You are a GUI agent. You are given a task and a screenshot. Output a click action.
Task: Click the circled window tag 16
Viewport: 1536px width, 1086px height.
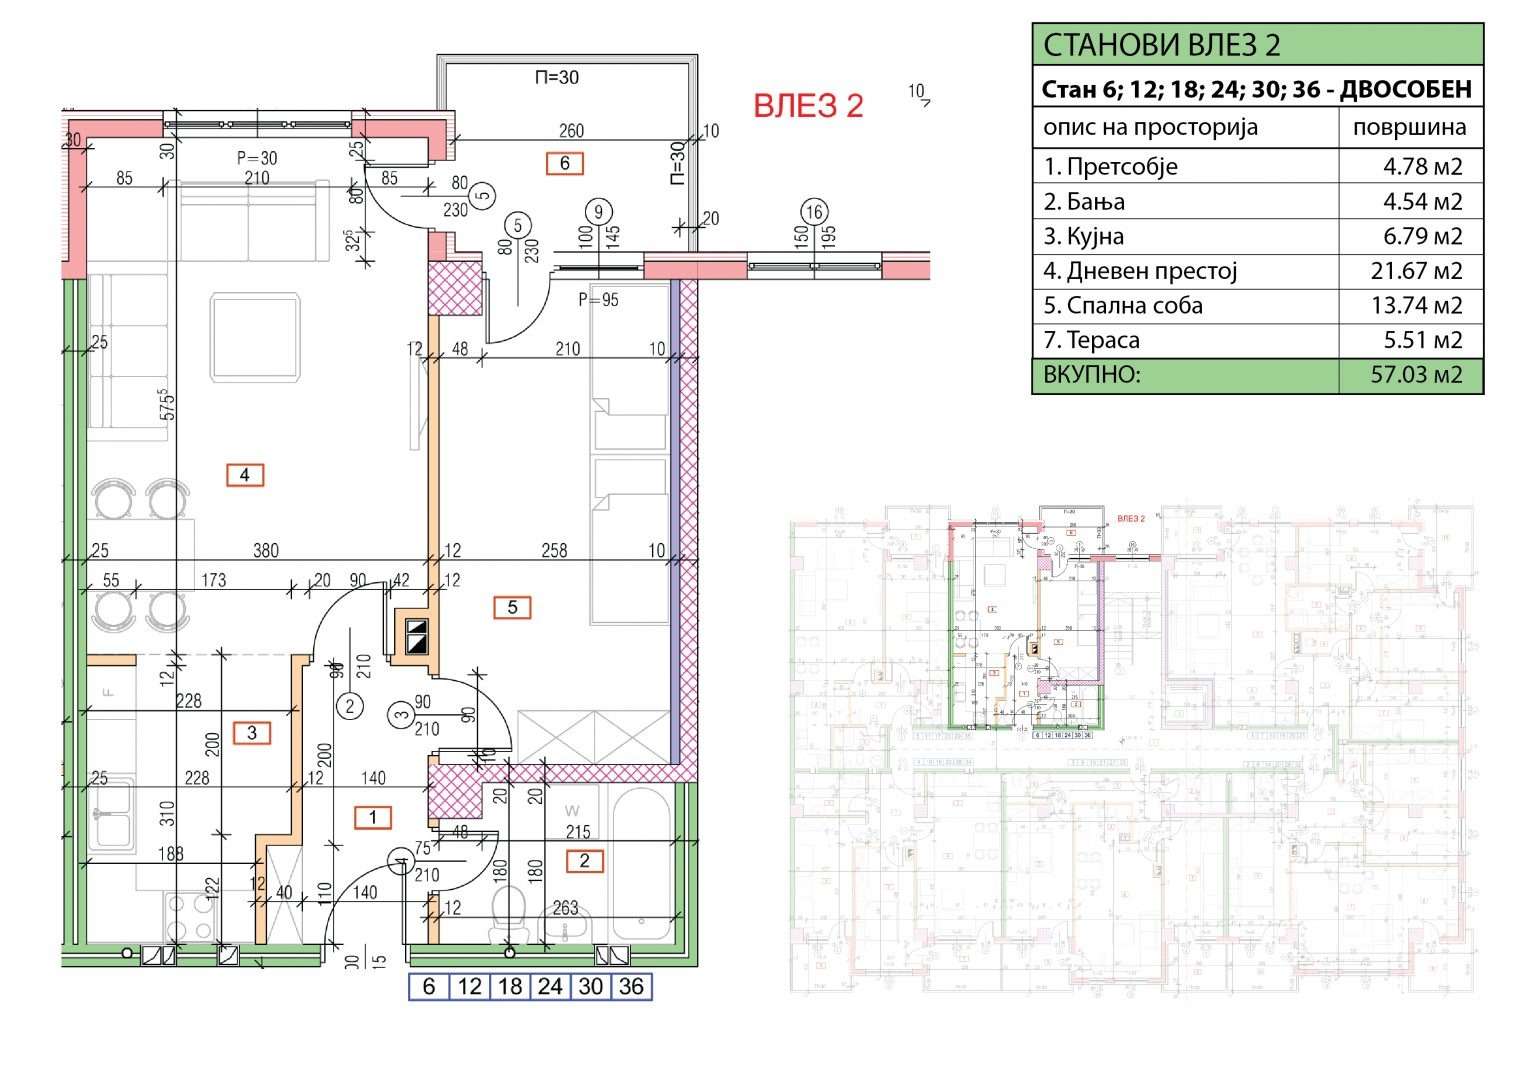(x=815, y=211)
